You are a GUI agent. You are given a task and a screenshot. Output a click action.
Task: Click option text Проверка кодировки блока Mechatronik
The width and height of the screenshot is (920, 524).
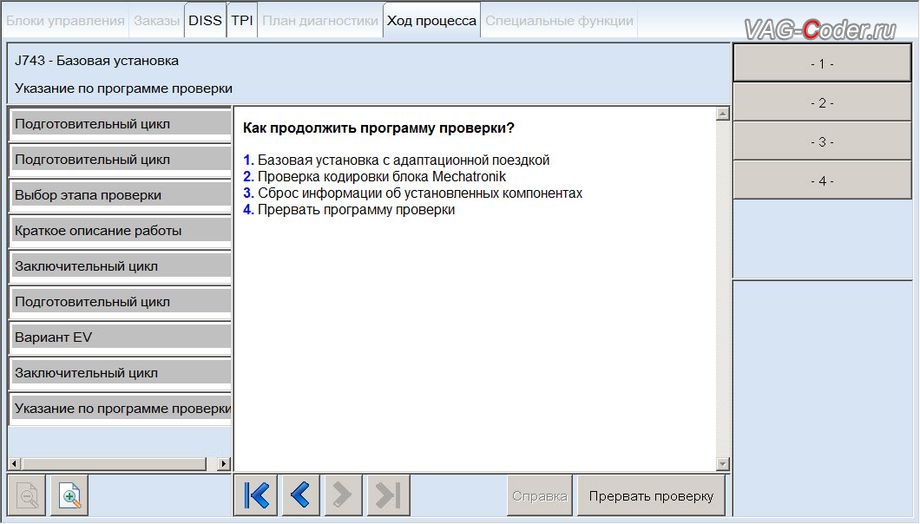(x=381, y=177)
